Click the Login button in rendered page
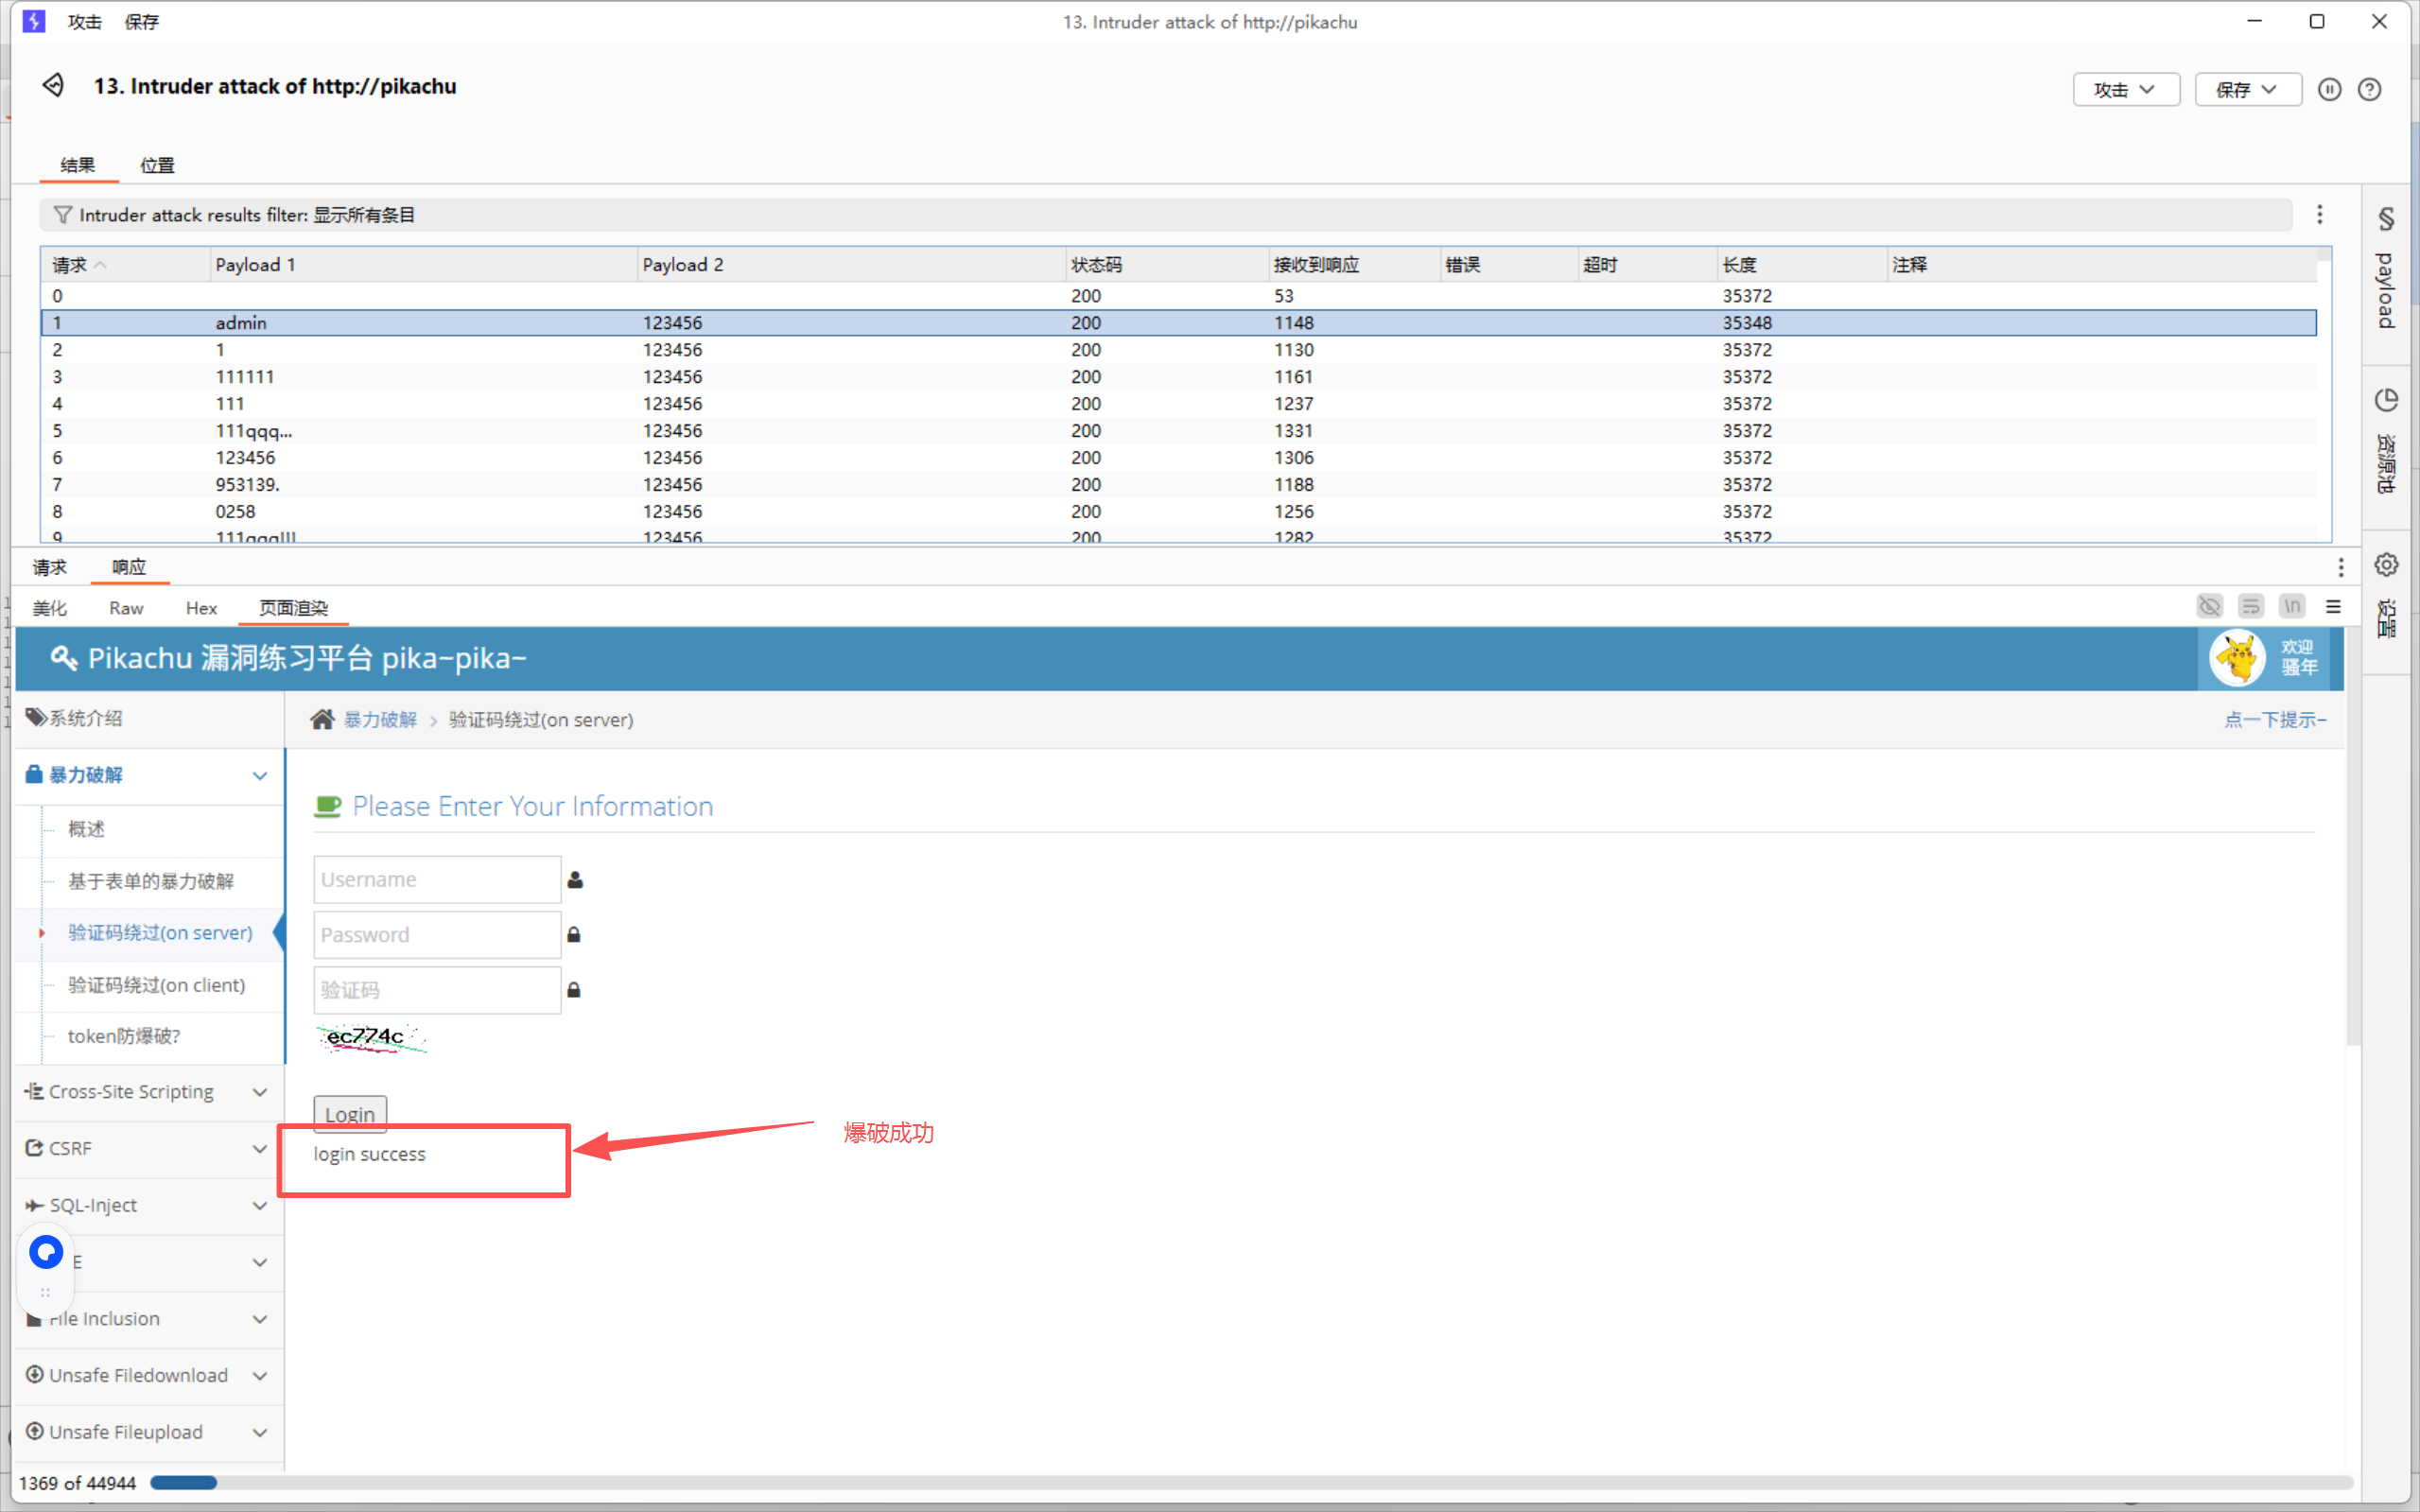 coord(350,1113)
